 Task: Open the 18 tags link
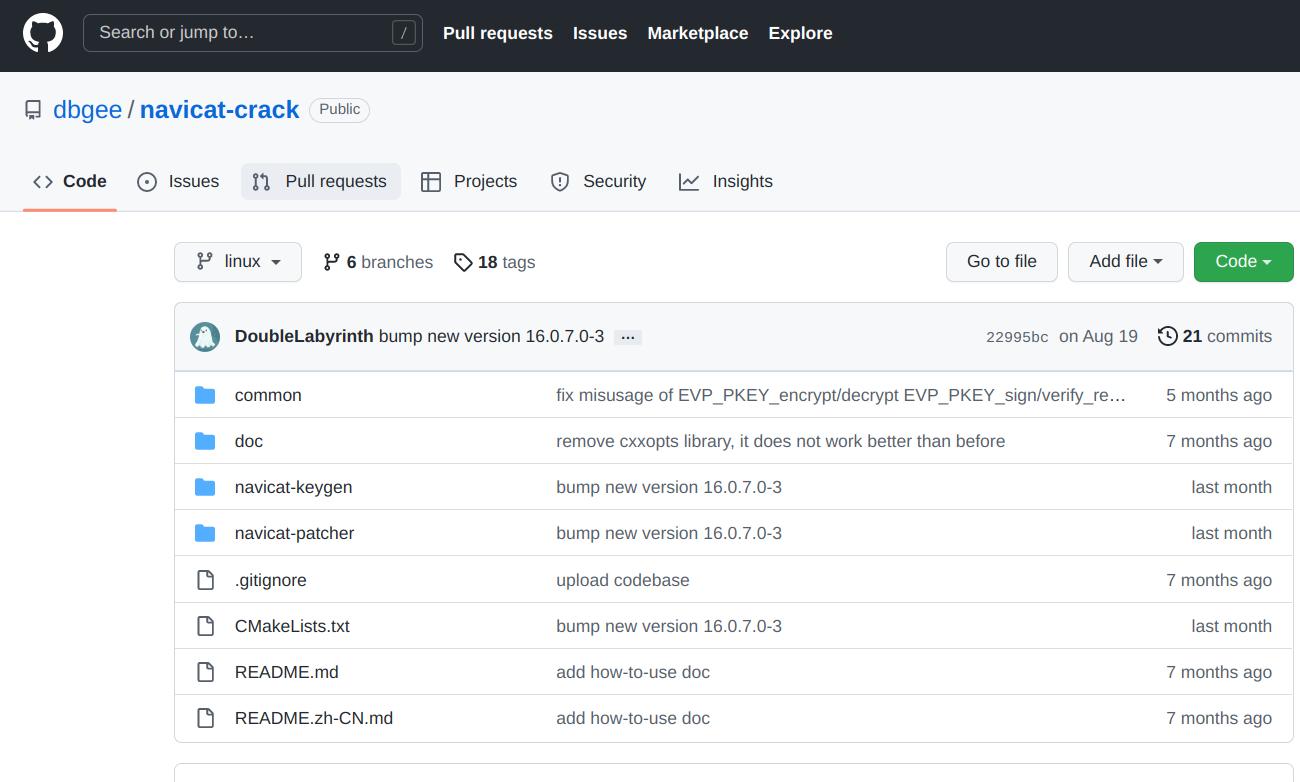pos(495,262)
